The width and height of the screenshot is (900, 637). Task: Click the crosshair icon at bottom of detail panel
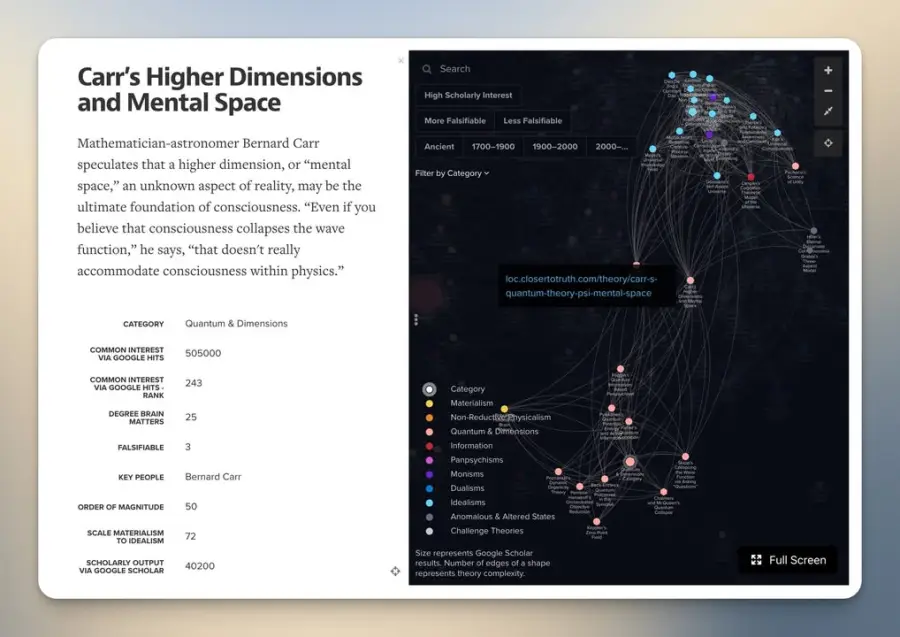pyautogui.click(x=395, y=571)
